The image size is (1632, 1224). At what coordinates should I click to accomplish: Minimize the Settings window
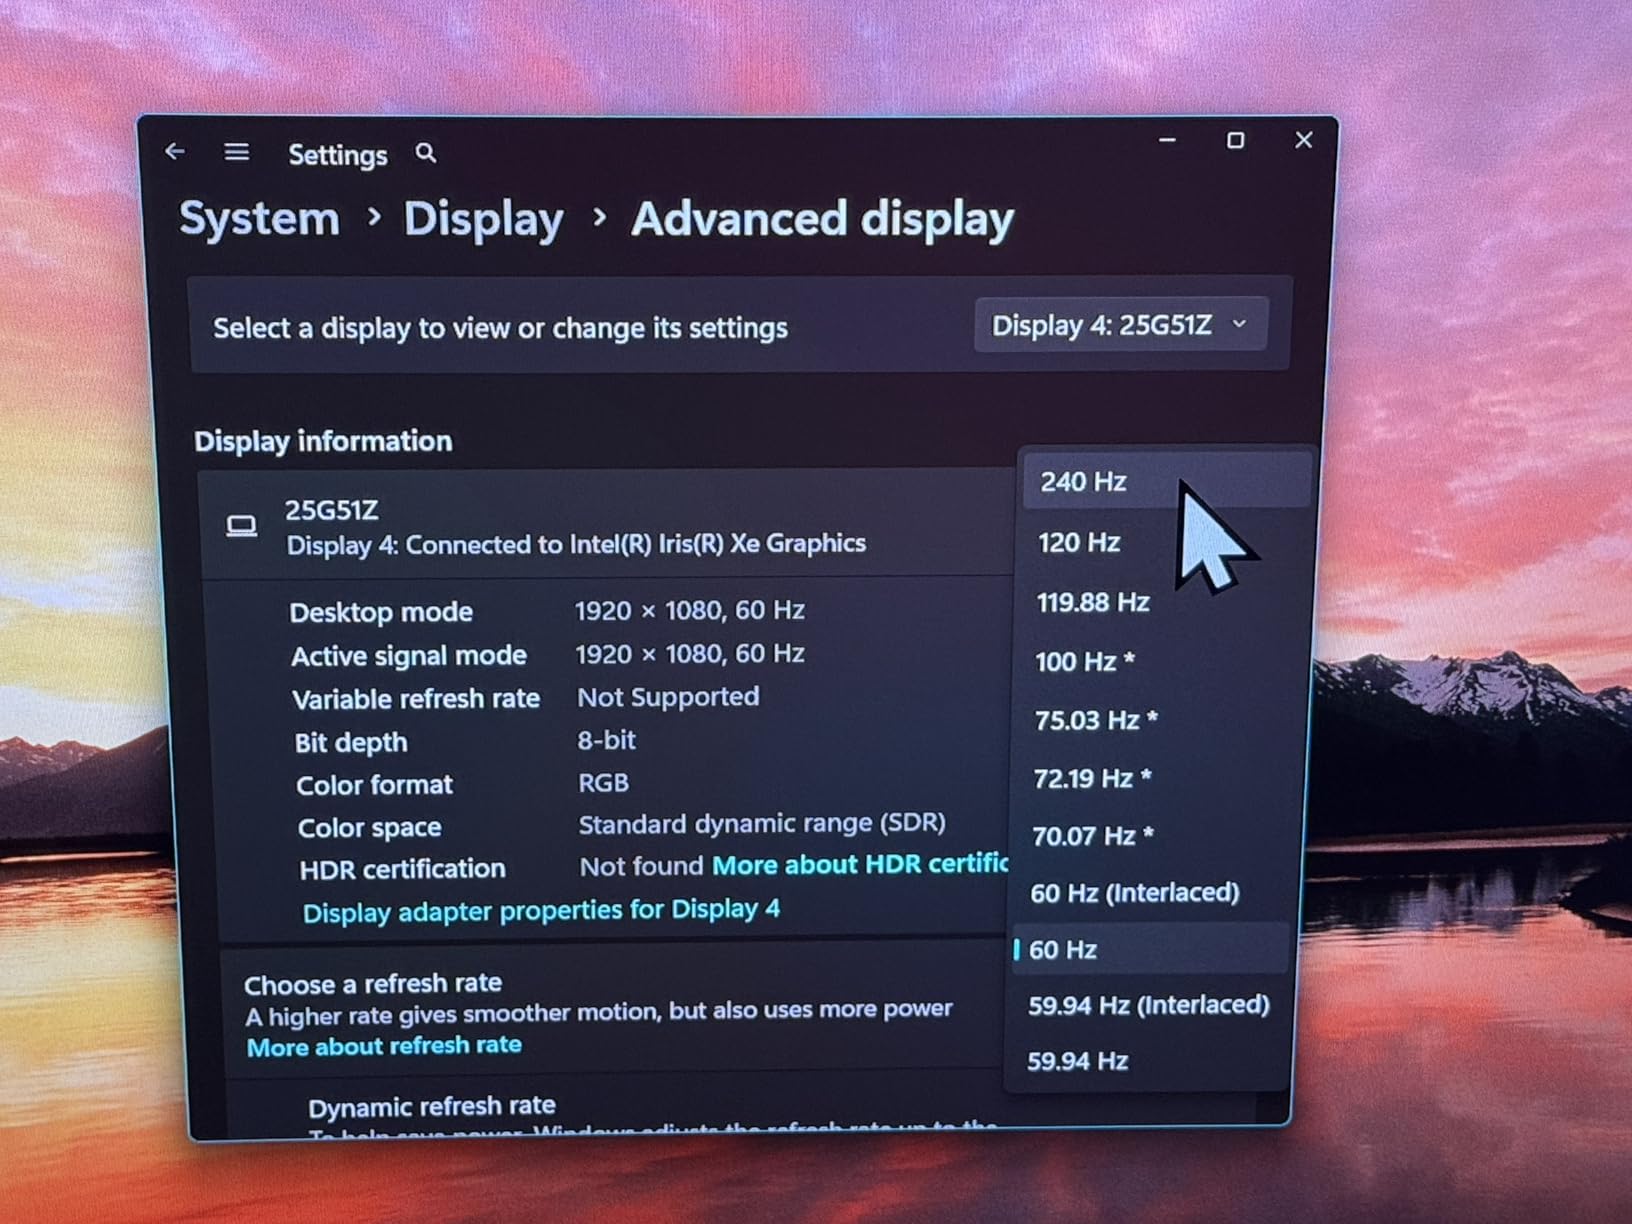pyautogui.click(x=1167, y=141)
